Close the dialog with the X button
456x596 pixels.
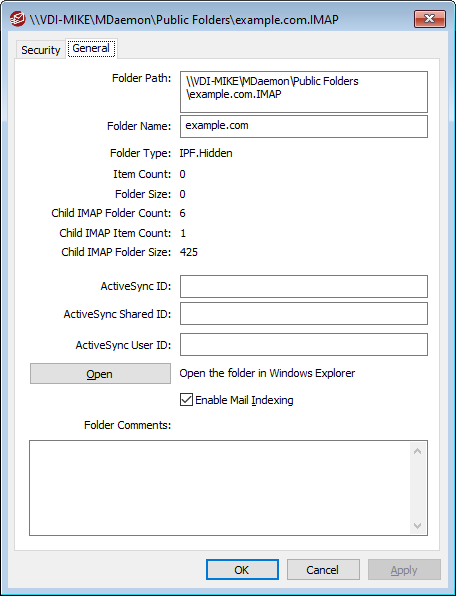point(430,19)
